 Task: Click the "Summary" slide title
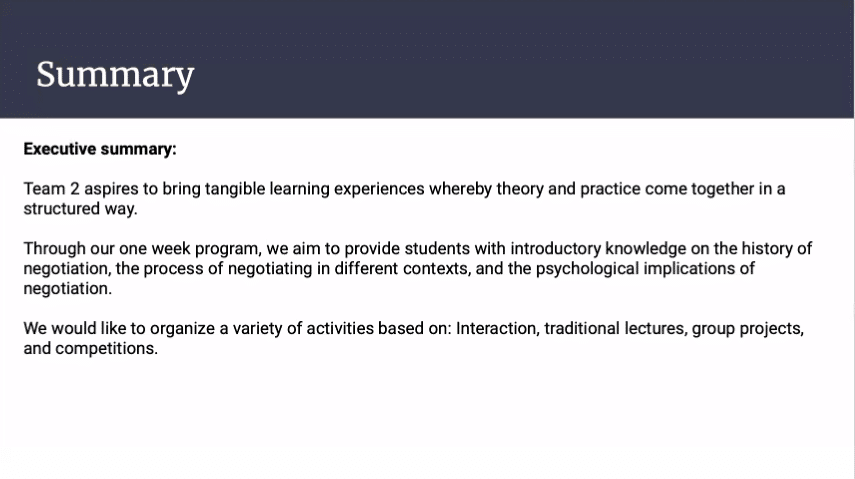click(115, 75)
